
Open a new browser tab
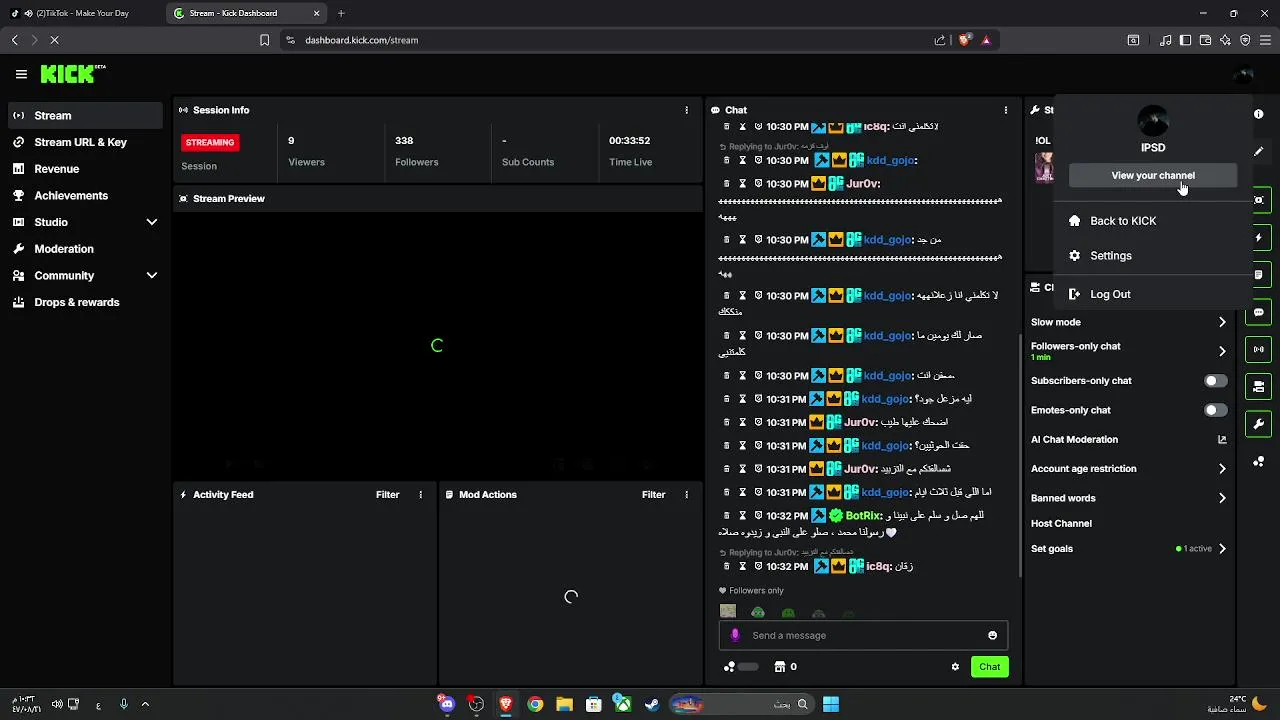pos(341,13)
